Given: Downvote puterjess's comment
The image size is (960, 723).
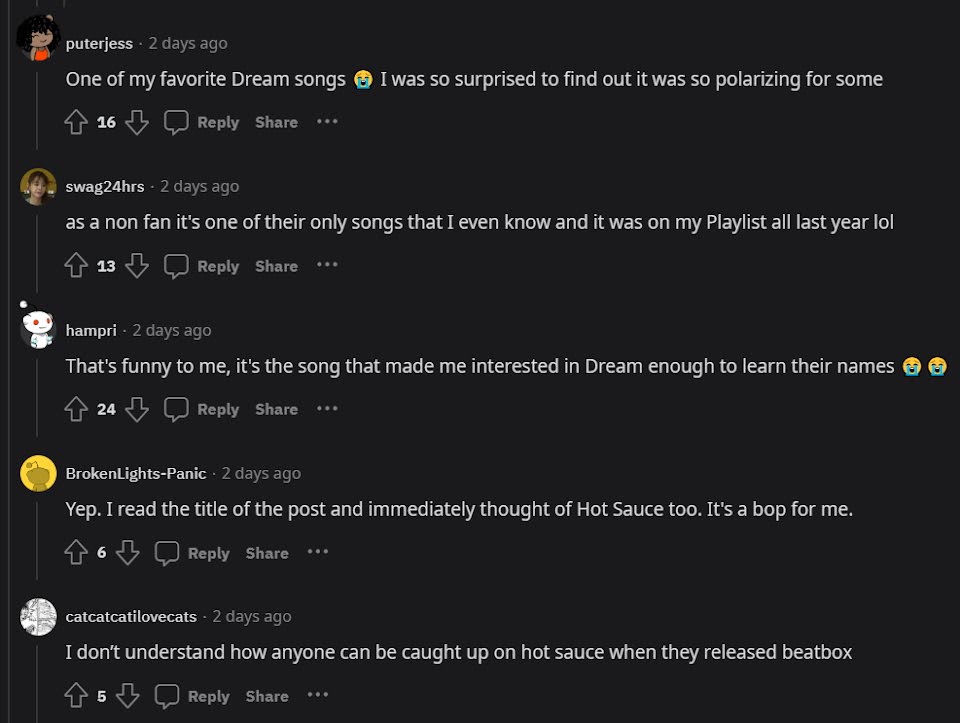Looking at the screenshot, I should click(x=137, y=122).
